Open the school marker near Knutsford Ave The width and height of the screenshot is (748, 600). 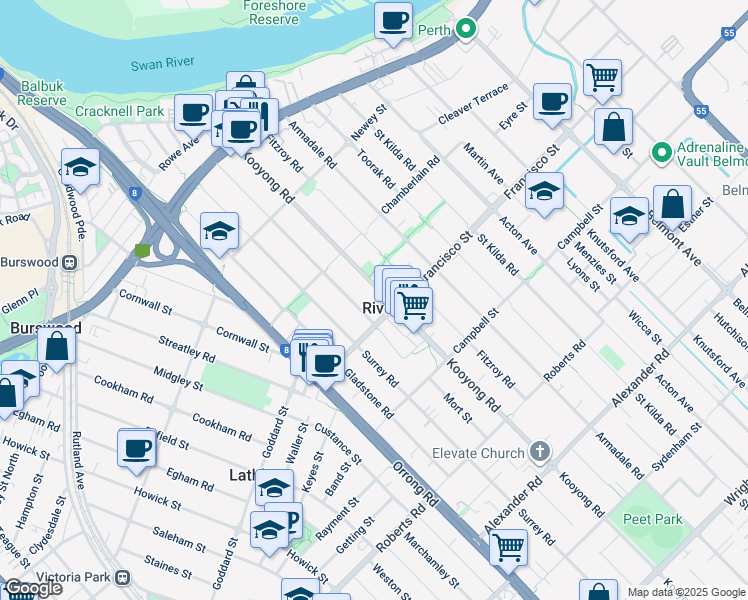[x=629, y=217]
